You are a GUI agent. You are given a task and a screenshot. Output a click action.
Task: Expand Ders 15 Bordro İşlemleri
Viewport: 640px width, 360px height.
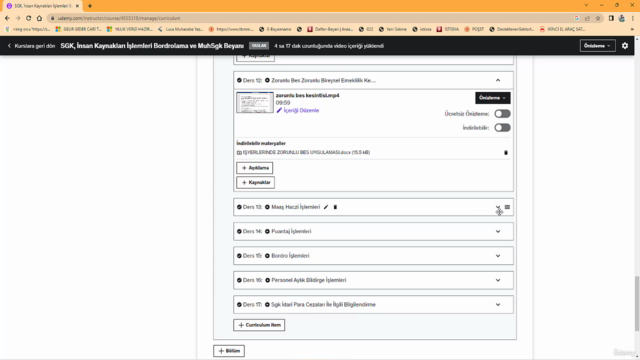click(x=498, y=256)
